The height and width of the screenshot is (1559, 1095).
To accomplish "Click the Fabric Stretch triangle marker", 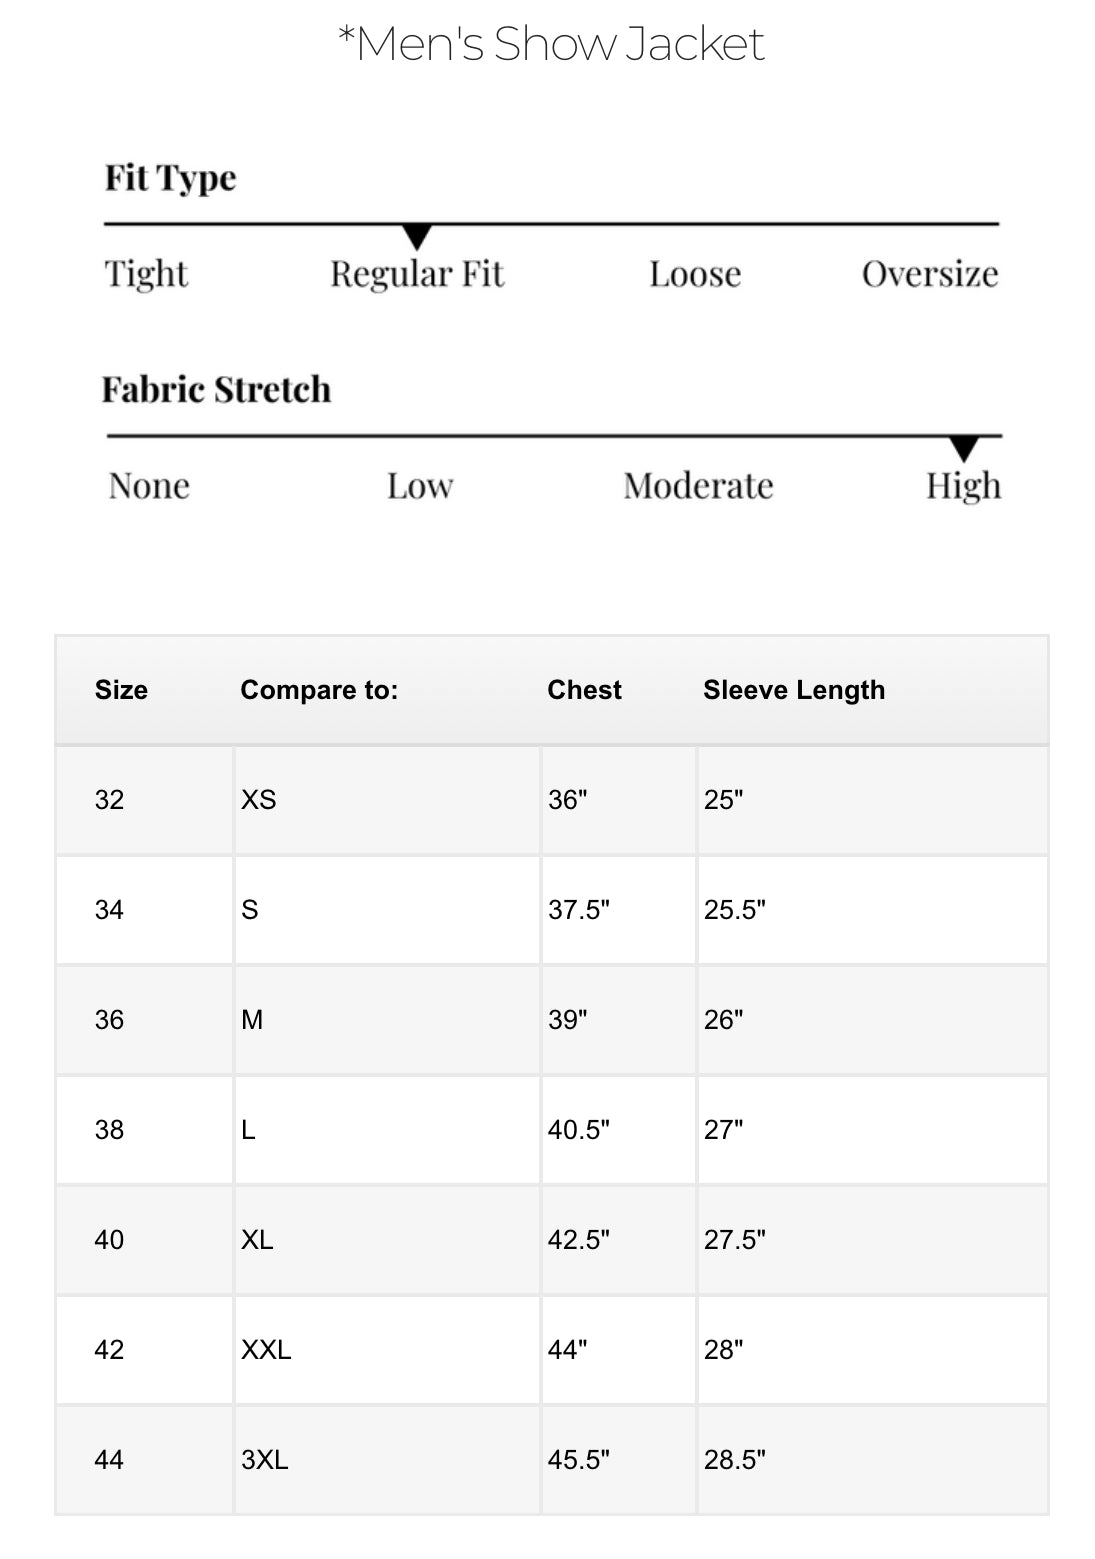I will click(x=963, y=448).
